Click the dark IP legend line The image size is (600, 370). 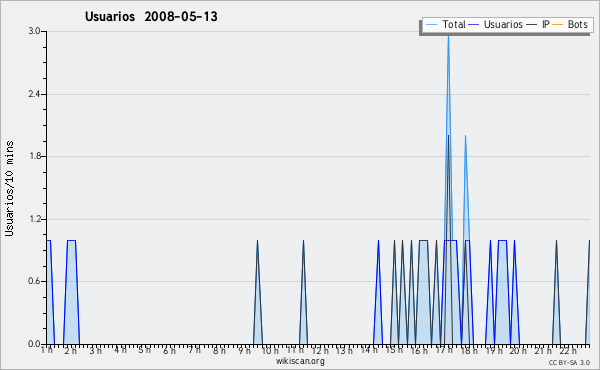(x=532, y=25)
